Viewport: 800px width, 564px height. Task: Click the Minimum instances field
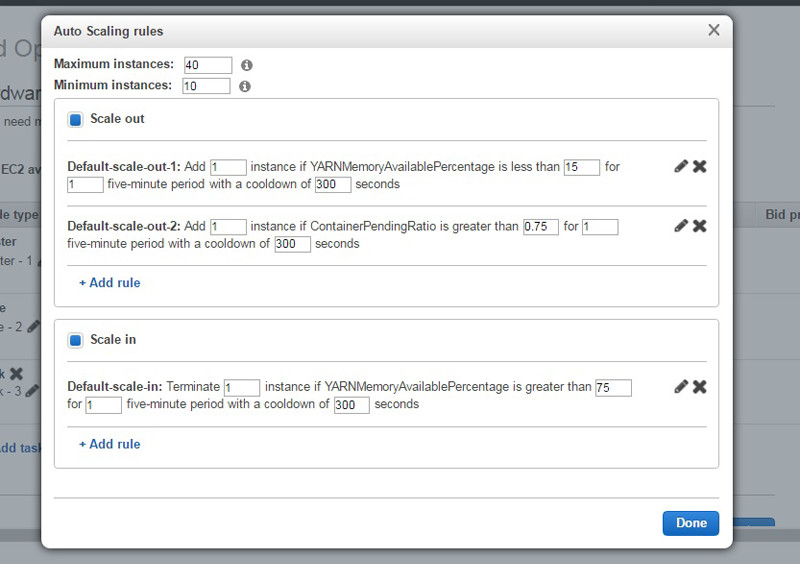click(x=206, y=86)
